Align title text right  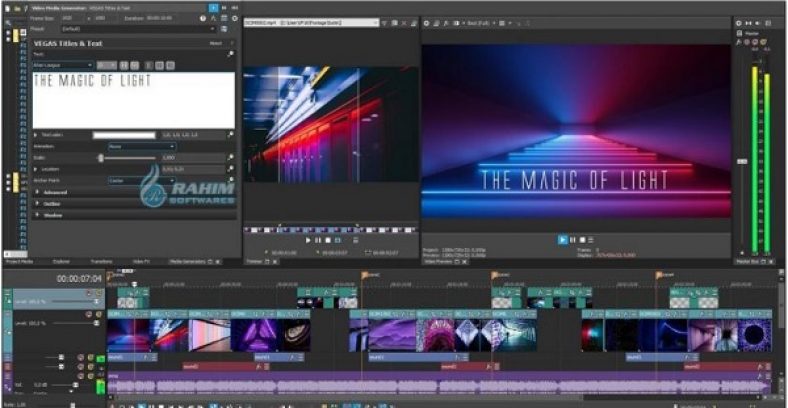pyautogui.click(x=170, y=65)
